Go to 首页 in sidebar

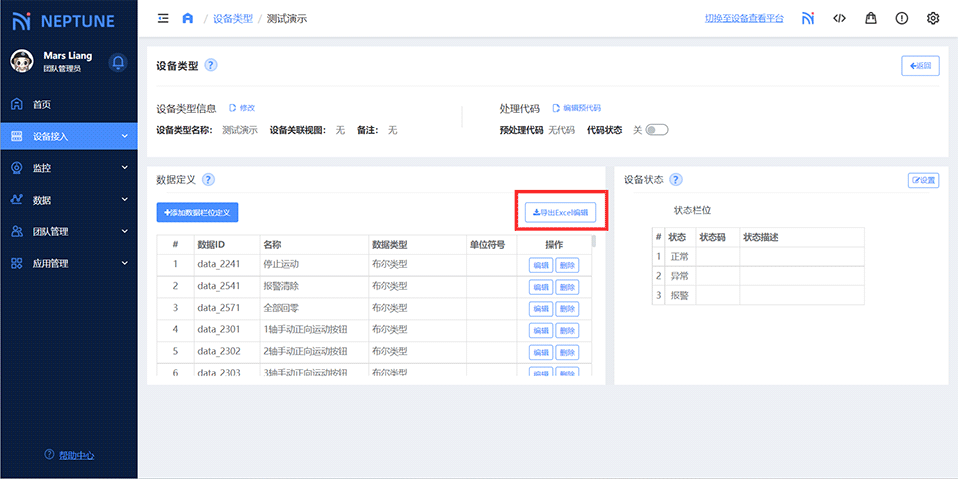[41, 104]
